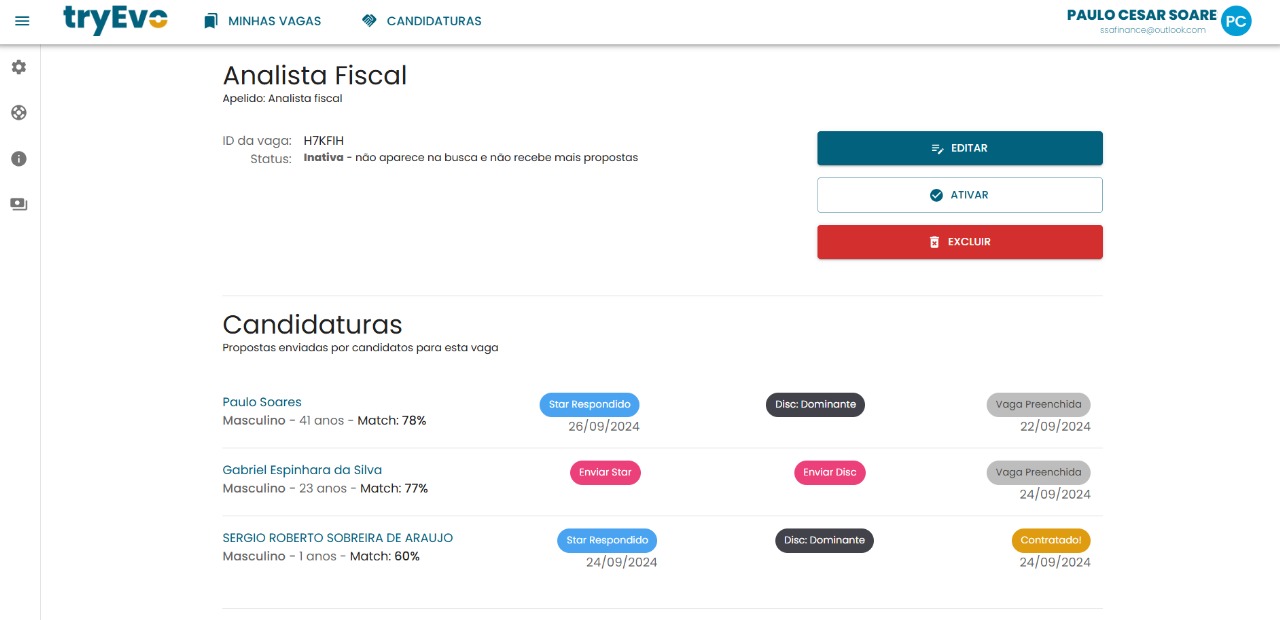This screenshot has width=1280, height=620.
Task: Open settings gear in sidebar
Action: pos(19,67)
